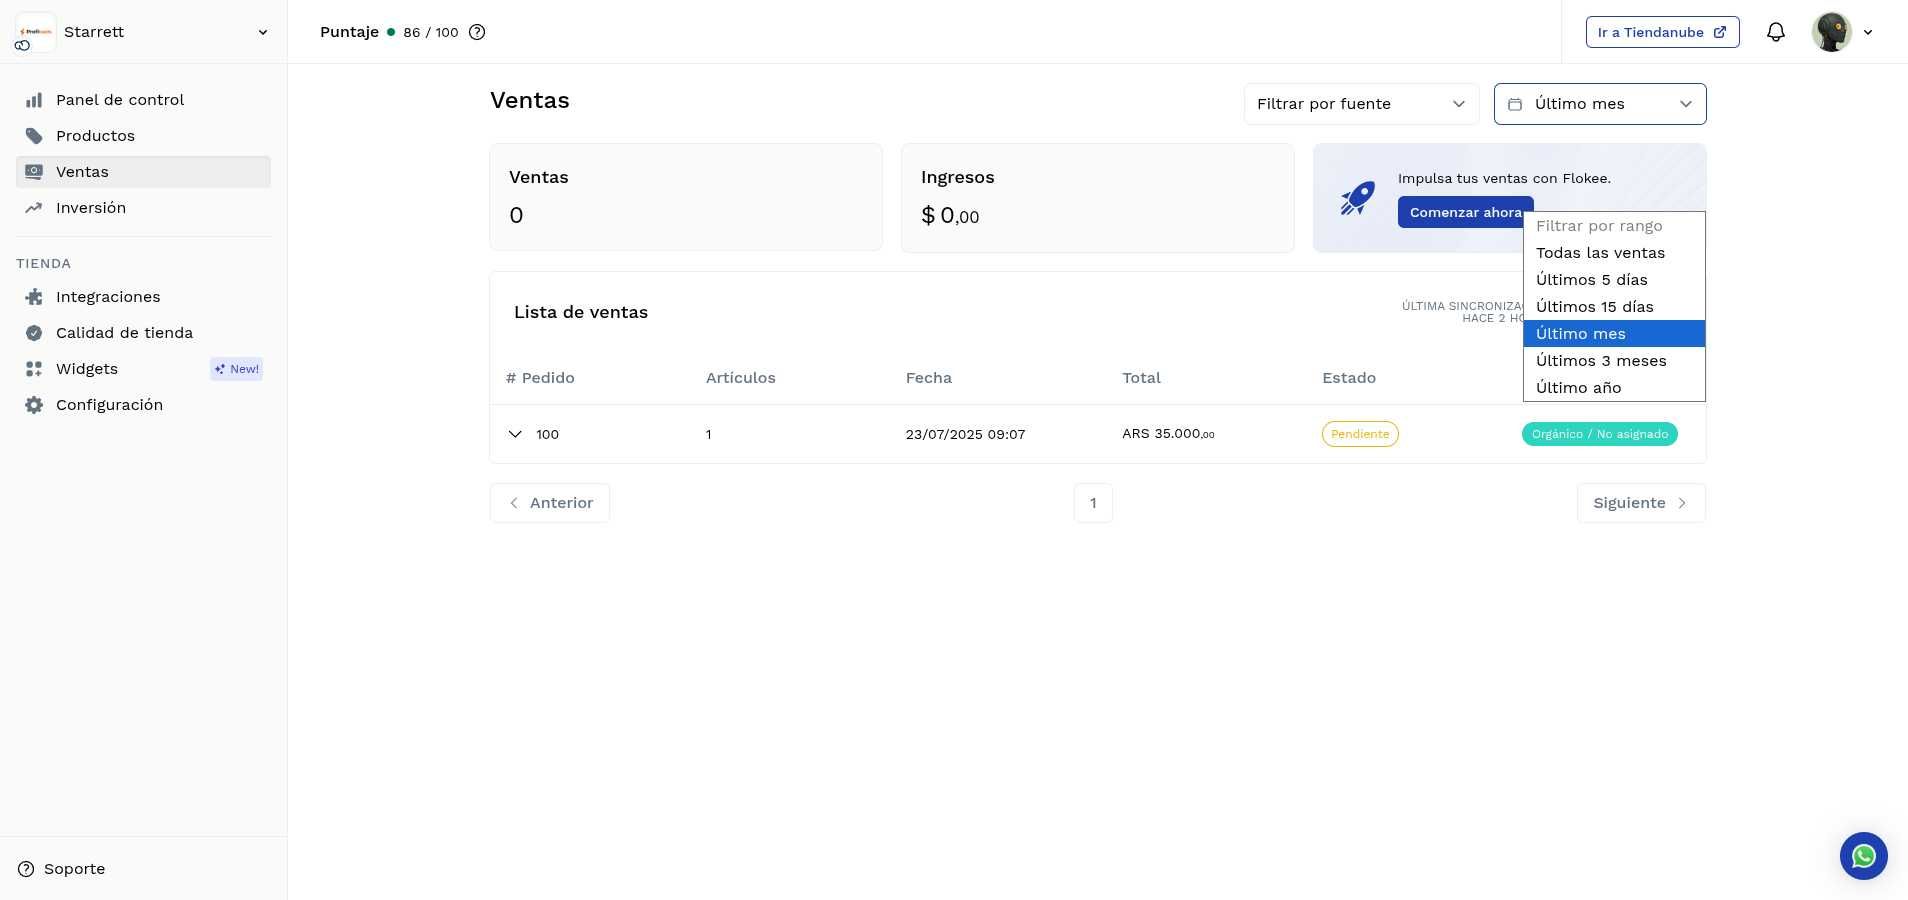The image size is (1908, 900).
Task: Click the Integraciones puzzle icon
Action: (34, 297)
